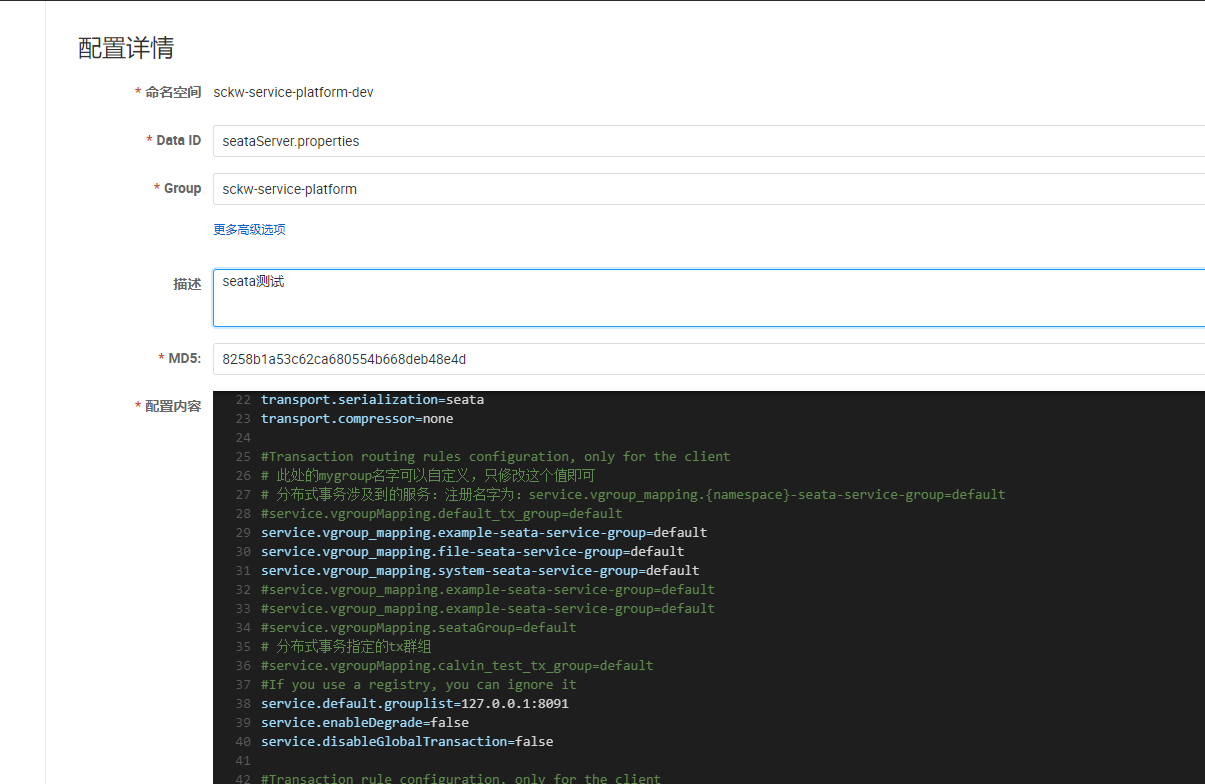Click the commented default_tx_group line 28
1205x784 pixels.
point(441,514)
